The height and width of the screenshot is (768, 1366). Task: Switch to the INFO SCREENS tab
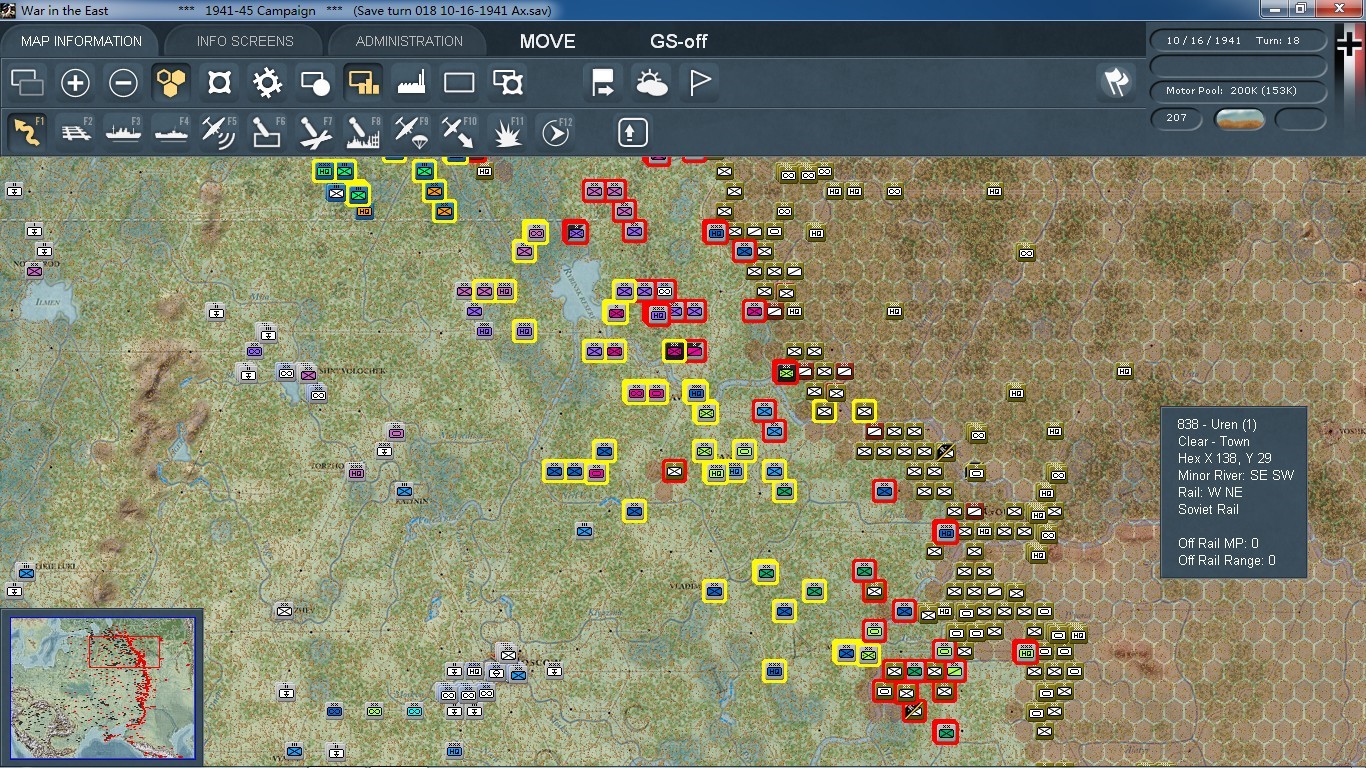point(245,41)
